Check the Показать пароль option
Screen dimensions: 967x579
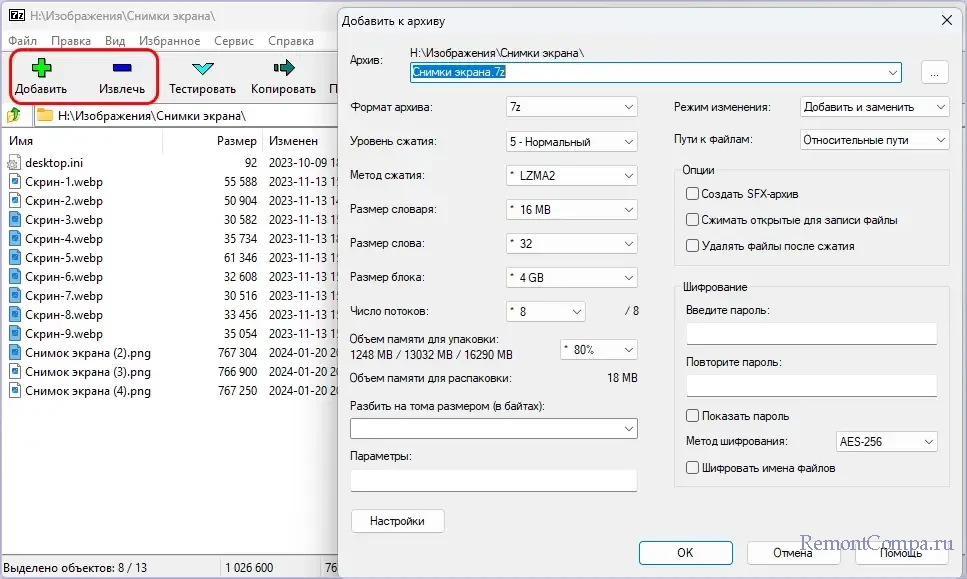692,415
